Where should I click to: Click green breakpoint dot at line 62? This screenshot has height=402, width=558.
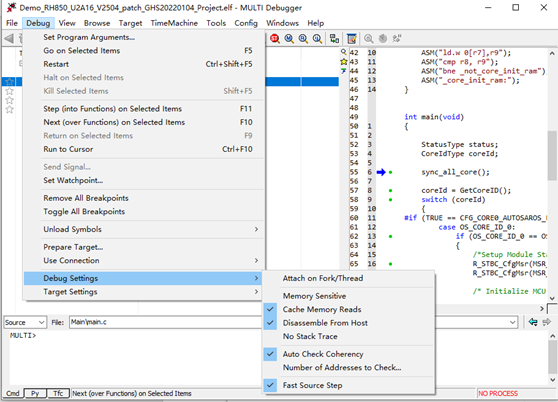coord(390,237)
